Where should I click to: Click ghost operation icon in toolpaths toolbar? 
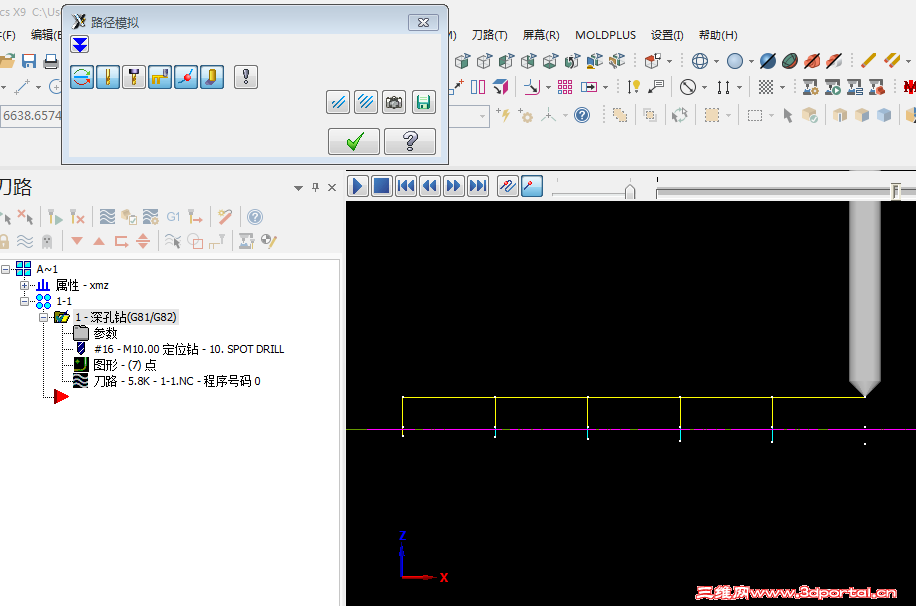click(x=47, y=241)
